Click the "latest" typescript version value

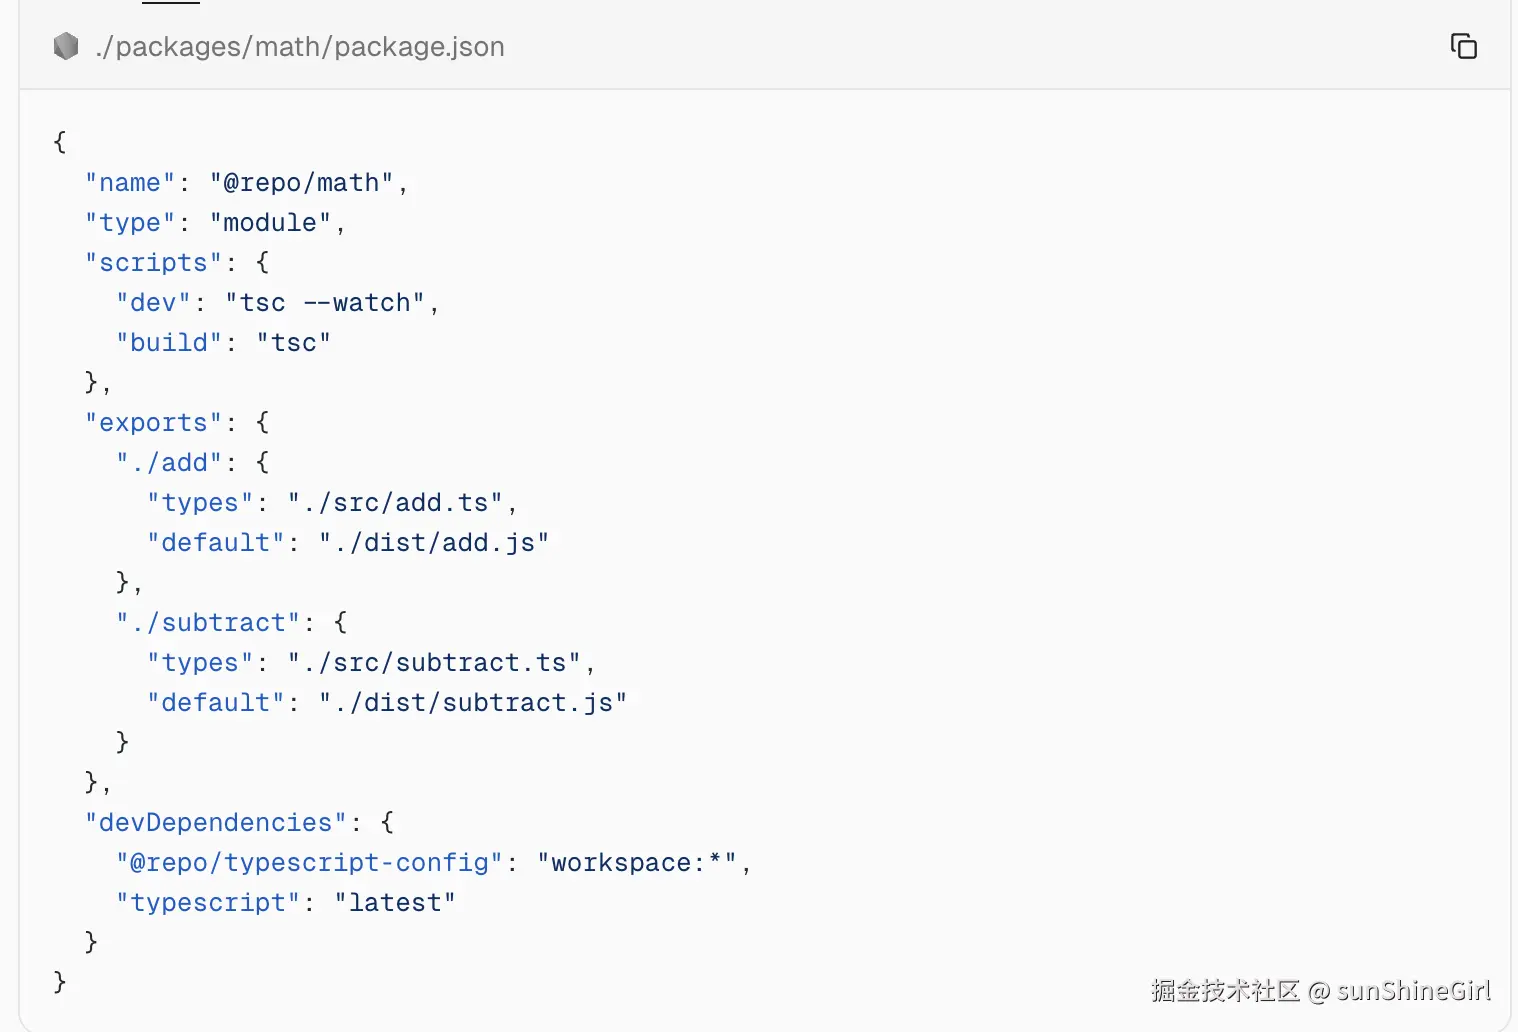click(x=395, y=903)
